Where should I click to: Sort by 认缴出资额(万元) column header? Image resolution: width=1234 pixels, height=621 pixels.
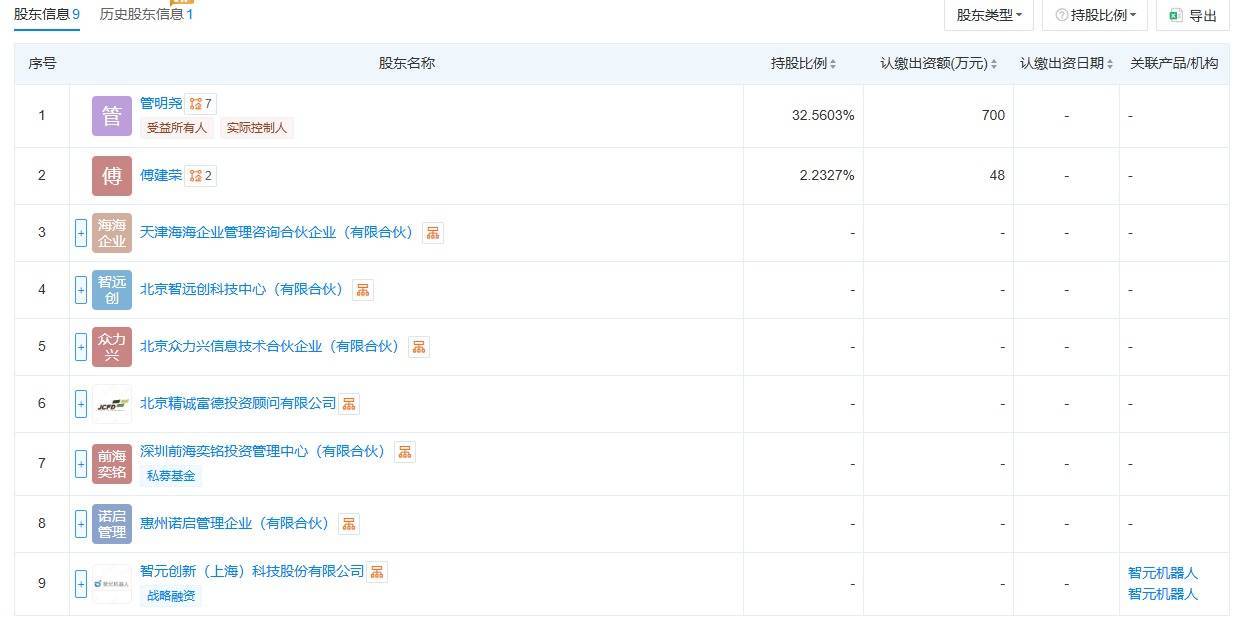[938, 64]
